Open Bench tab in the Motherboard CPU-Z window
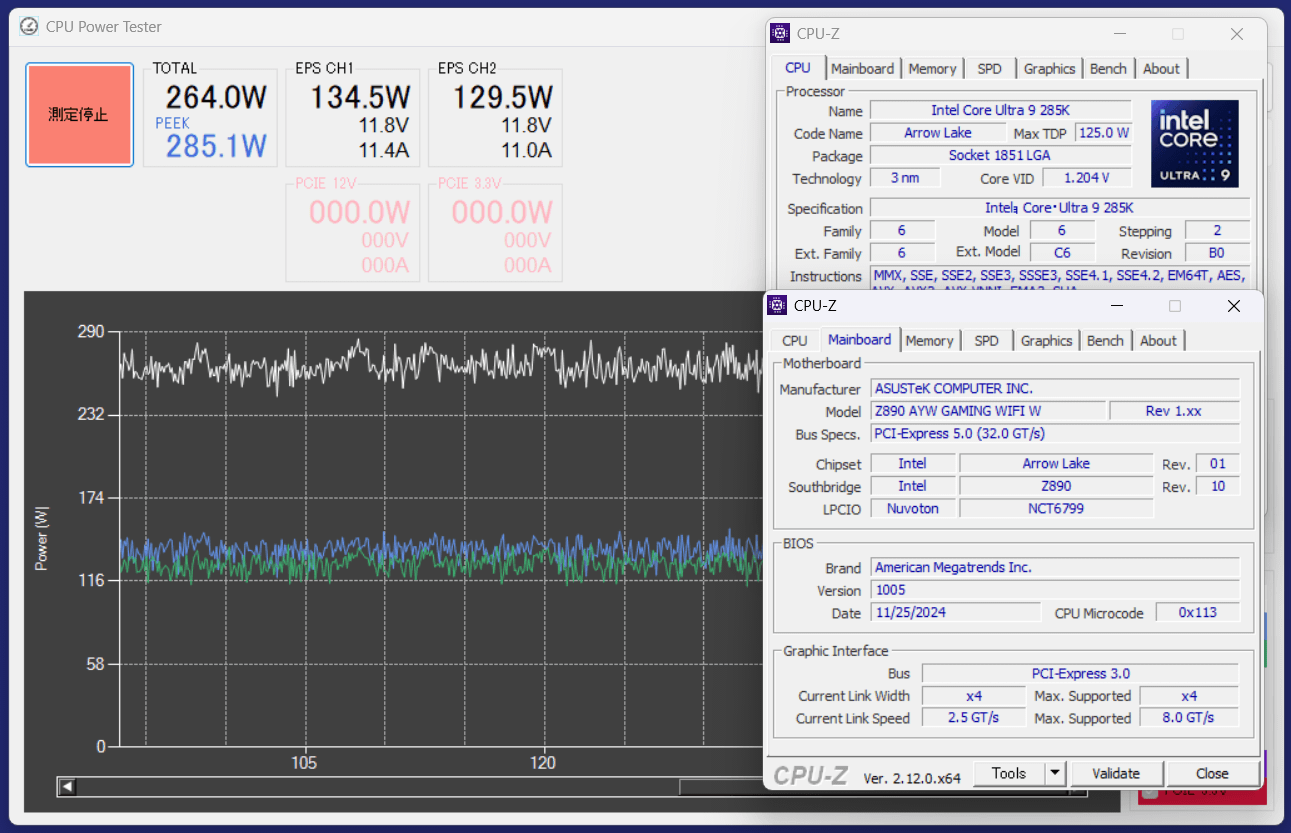The height and width of the screenshot is (833, 1291). (1105, 341)
